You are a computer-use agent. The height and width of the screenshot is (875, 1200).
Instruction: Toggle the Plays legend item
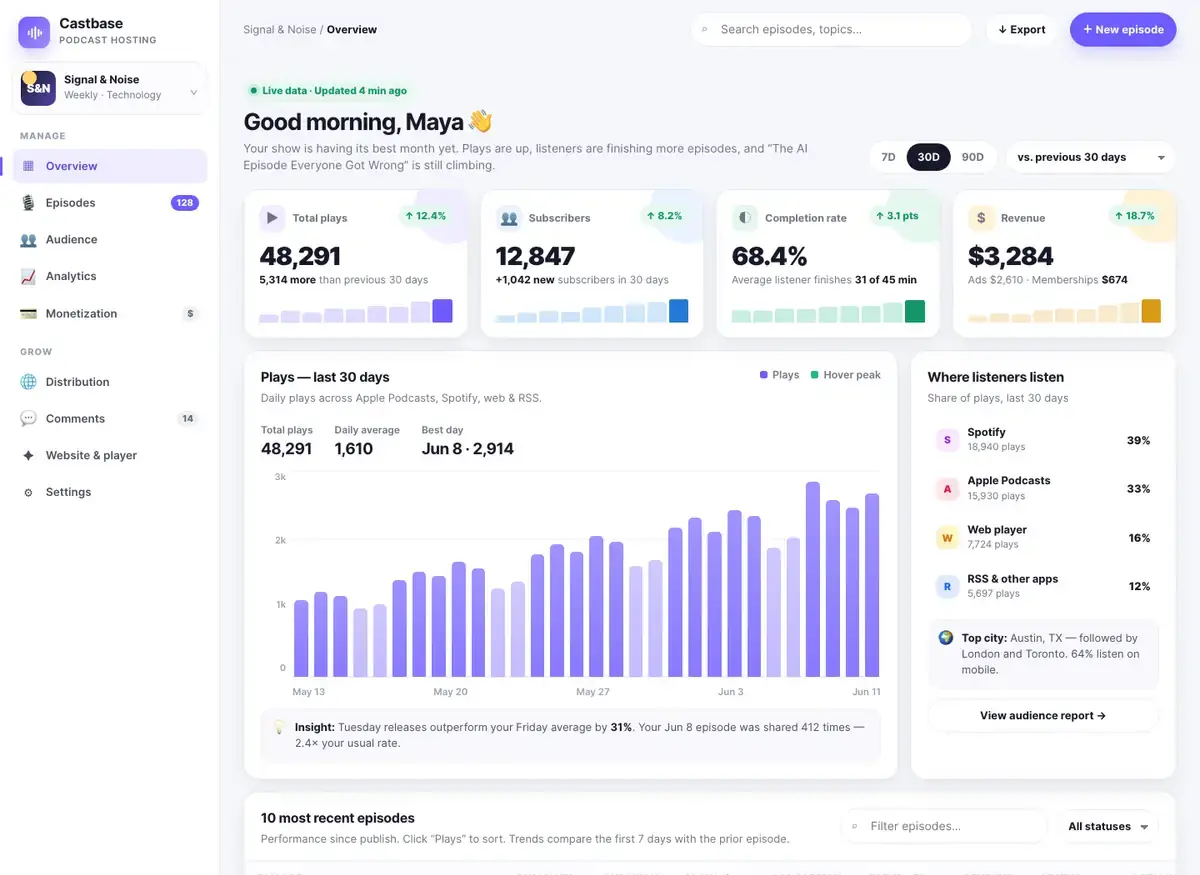coord(780,375)
